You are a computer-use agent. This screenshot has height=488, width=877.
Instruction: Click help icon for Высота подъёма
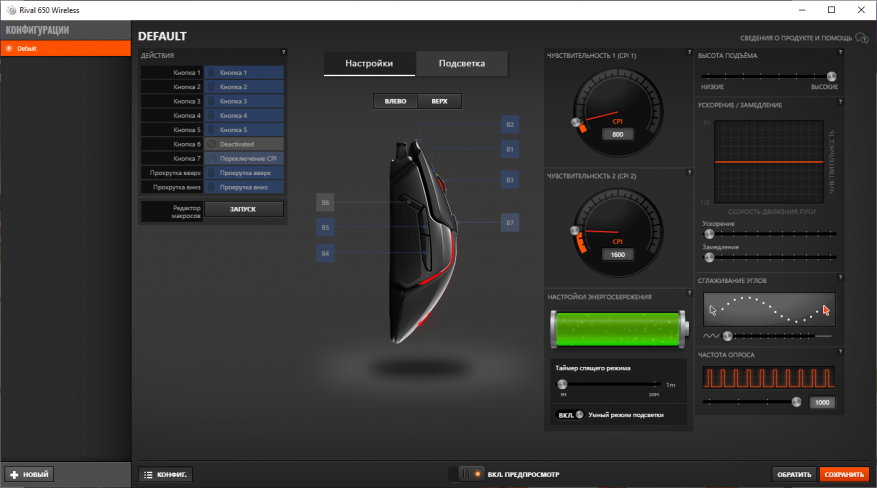tap(840, 52)
